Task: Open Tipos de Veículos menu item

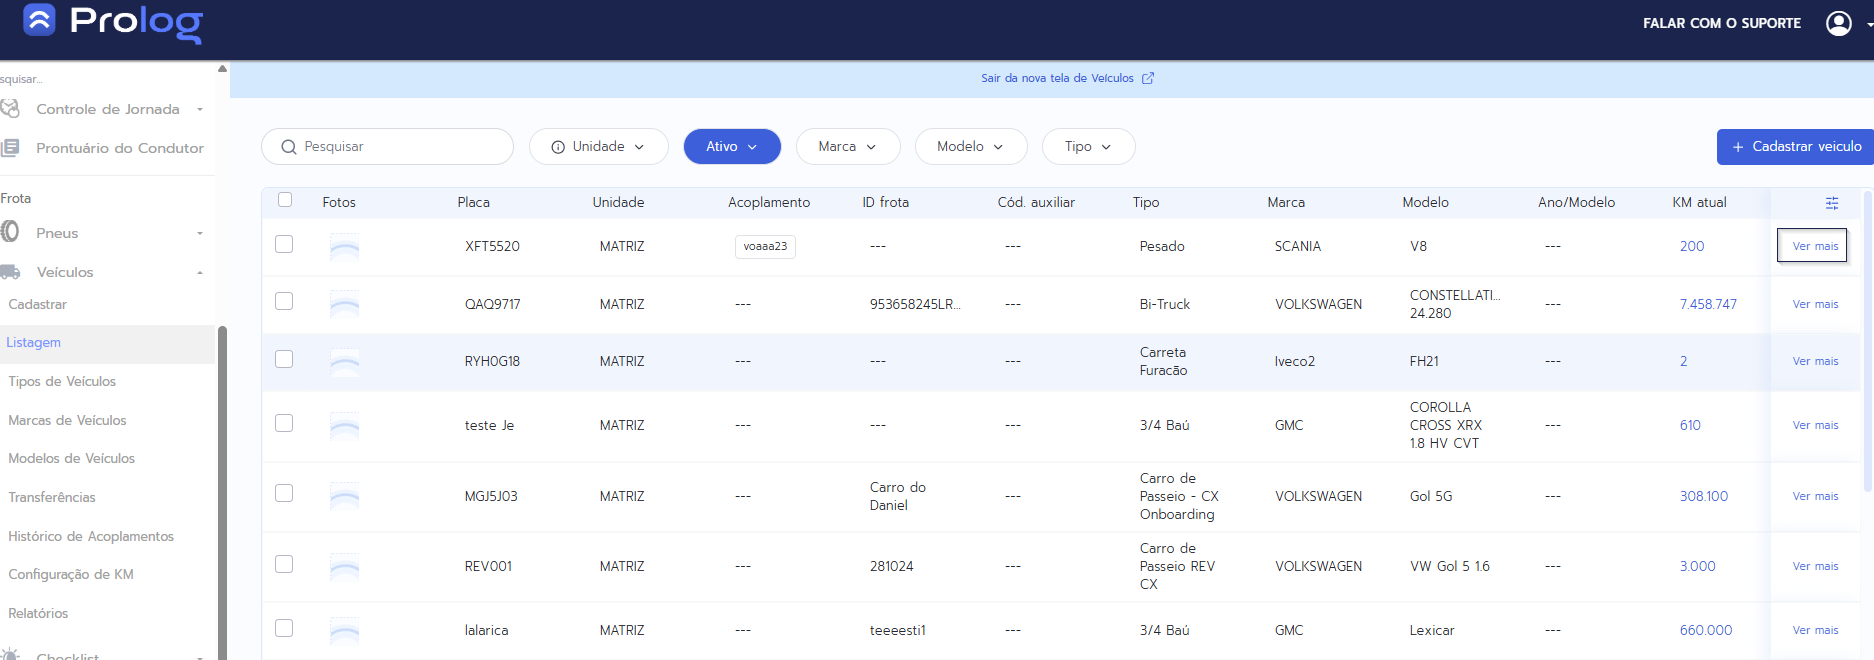Action: click(62, 381)
